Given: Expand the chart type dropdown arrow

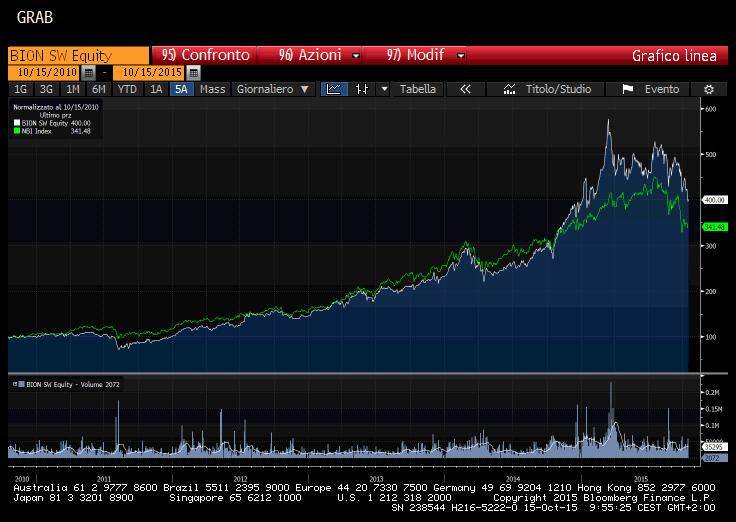Looking at the screenshot, I should point(384,89).
